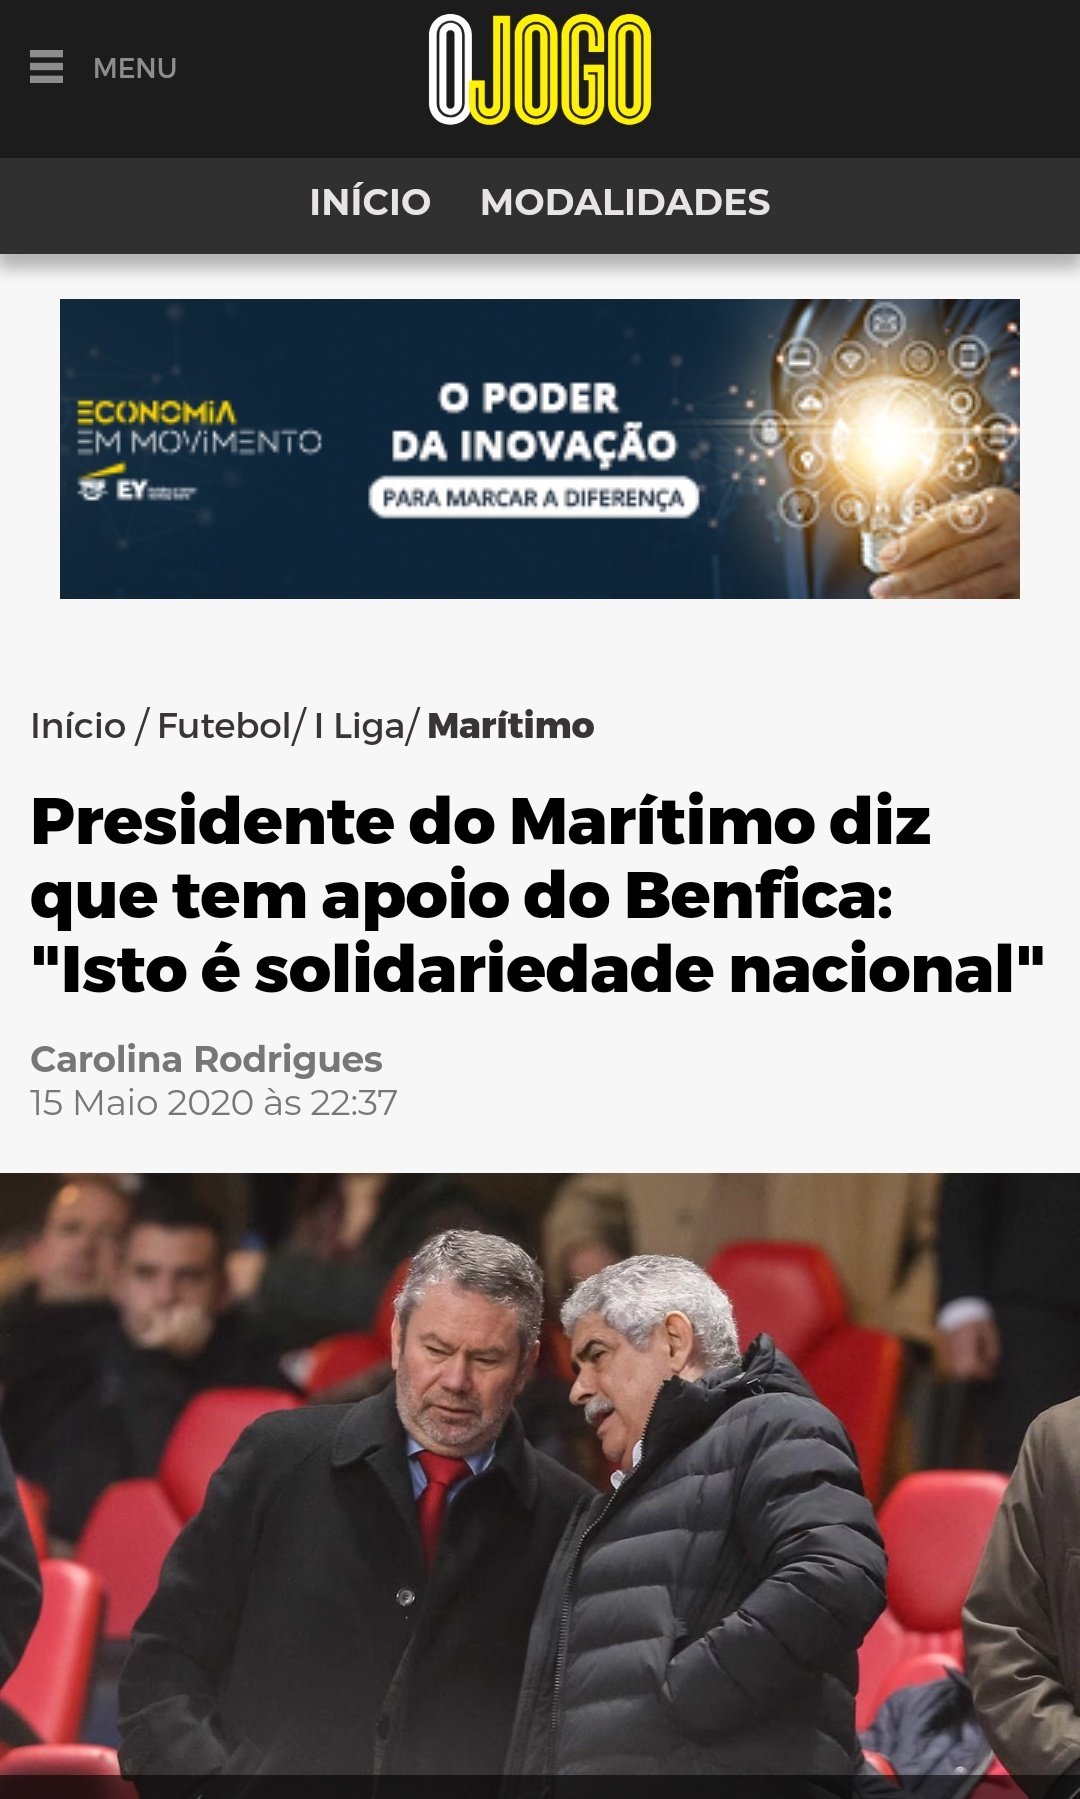Click the 'Para marcar a diferença' ad button
Screen dimensions: 1080x1799
click(x=534, y=497)
